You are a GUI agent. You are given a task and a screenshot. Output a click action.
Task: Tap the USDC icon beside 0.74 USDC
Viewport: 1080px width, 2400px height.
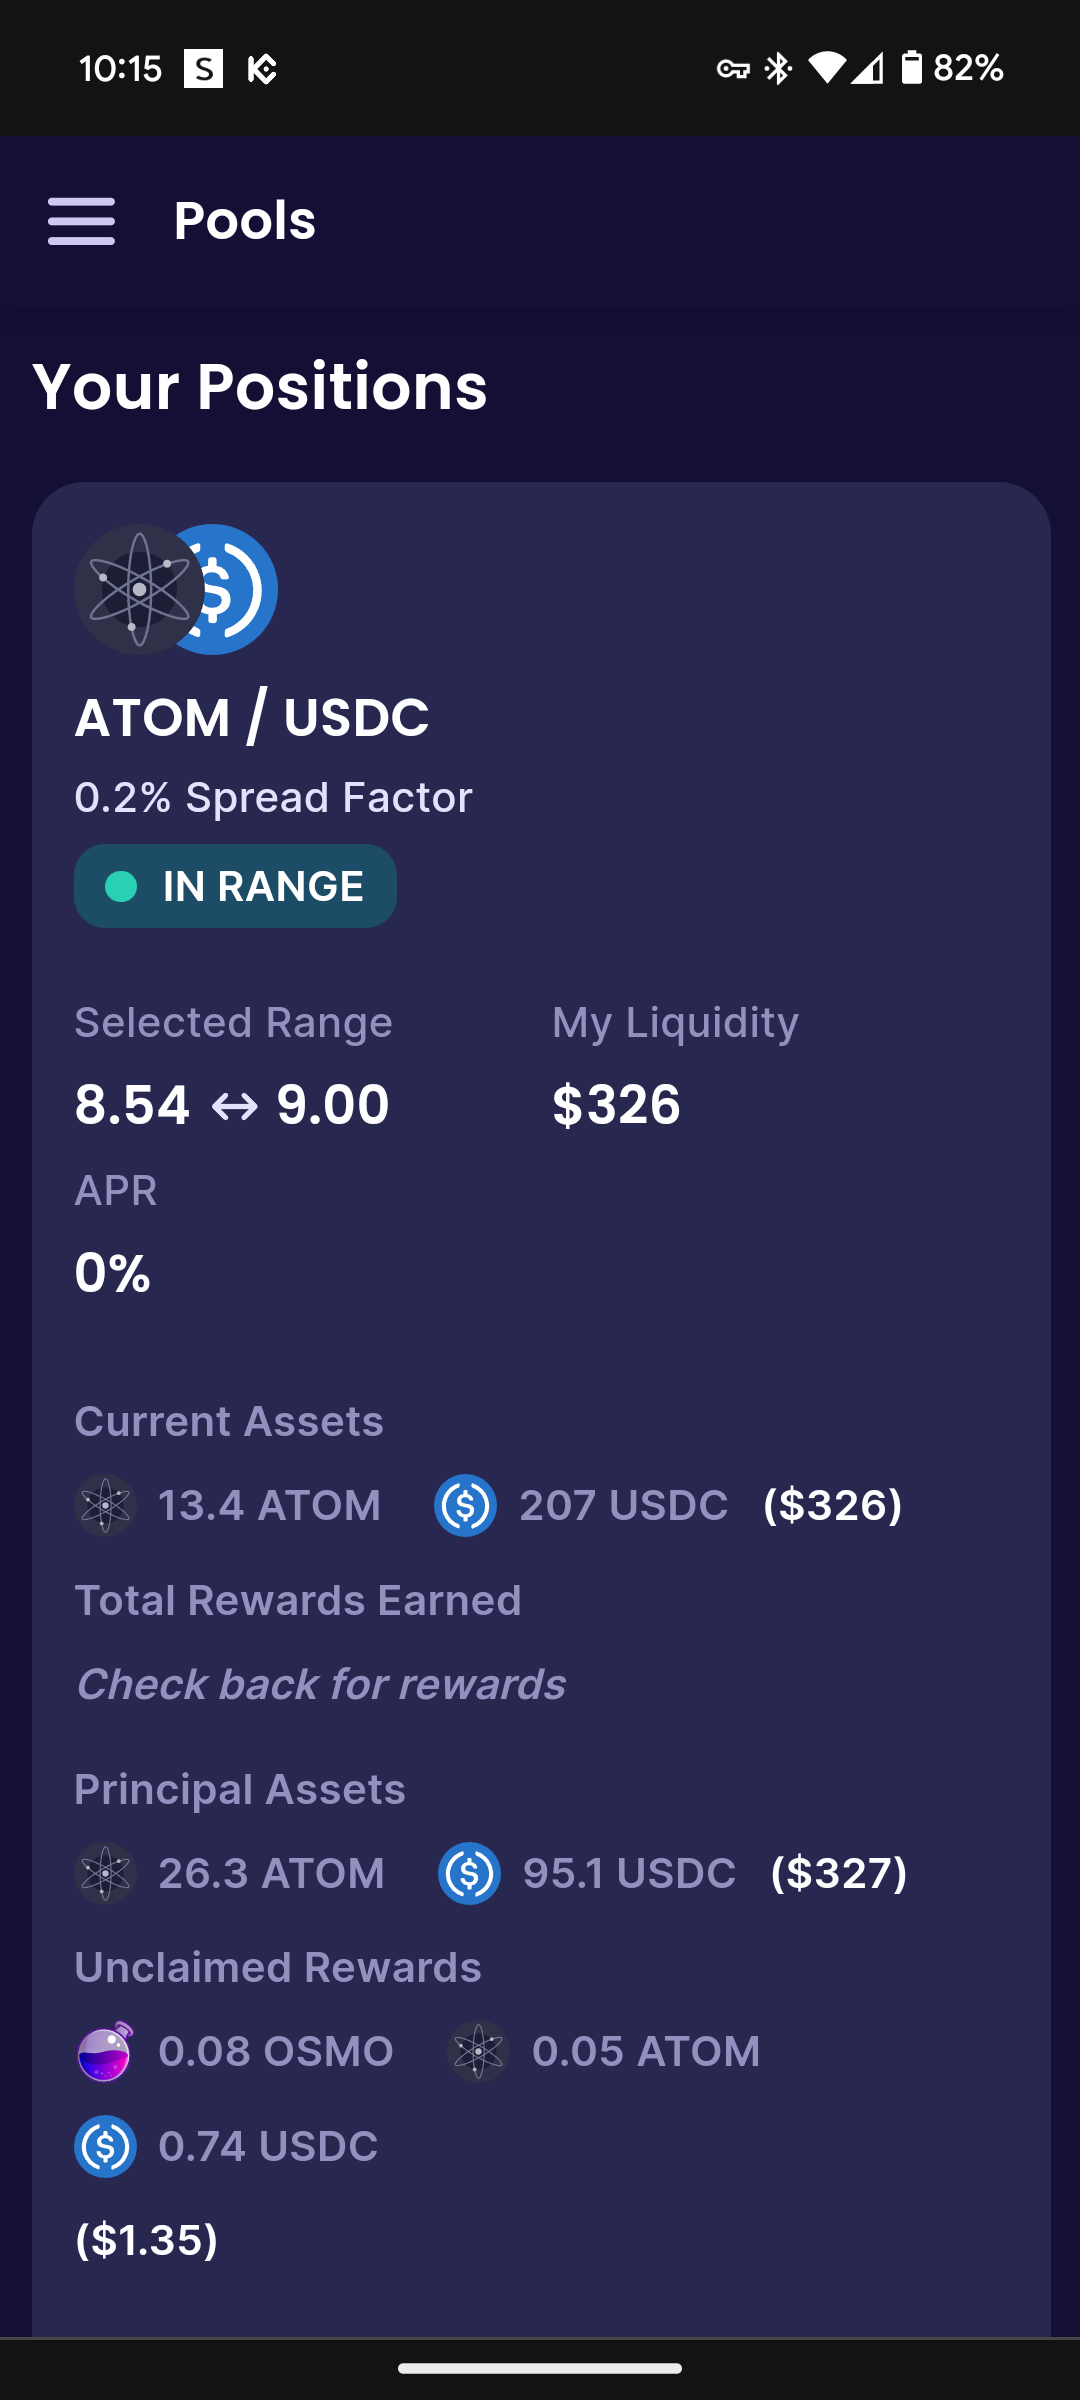click(x=106, y=2146)
